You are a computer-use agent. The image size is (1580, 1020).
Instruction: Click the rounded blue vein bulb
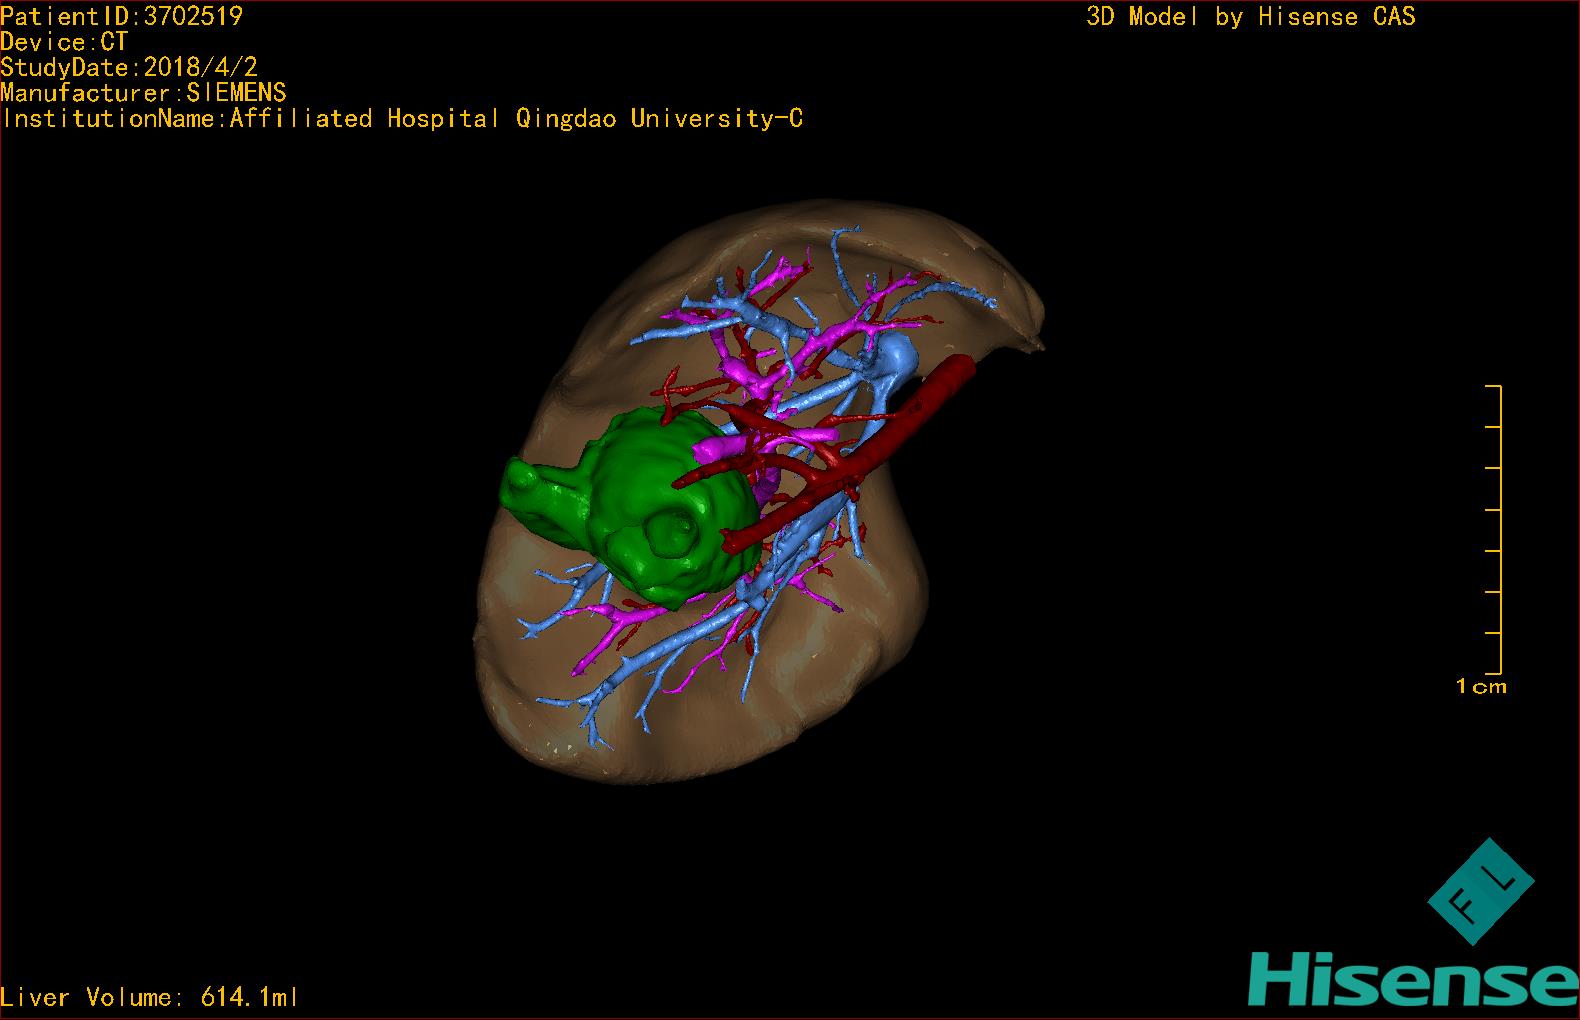[895, 358]
